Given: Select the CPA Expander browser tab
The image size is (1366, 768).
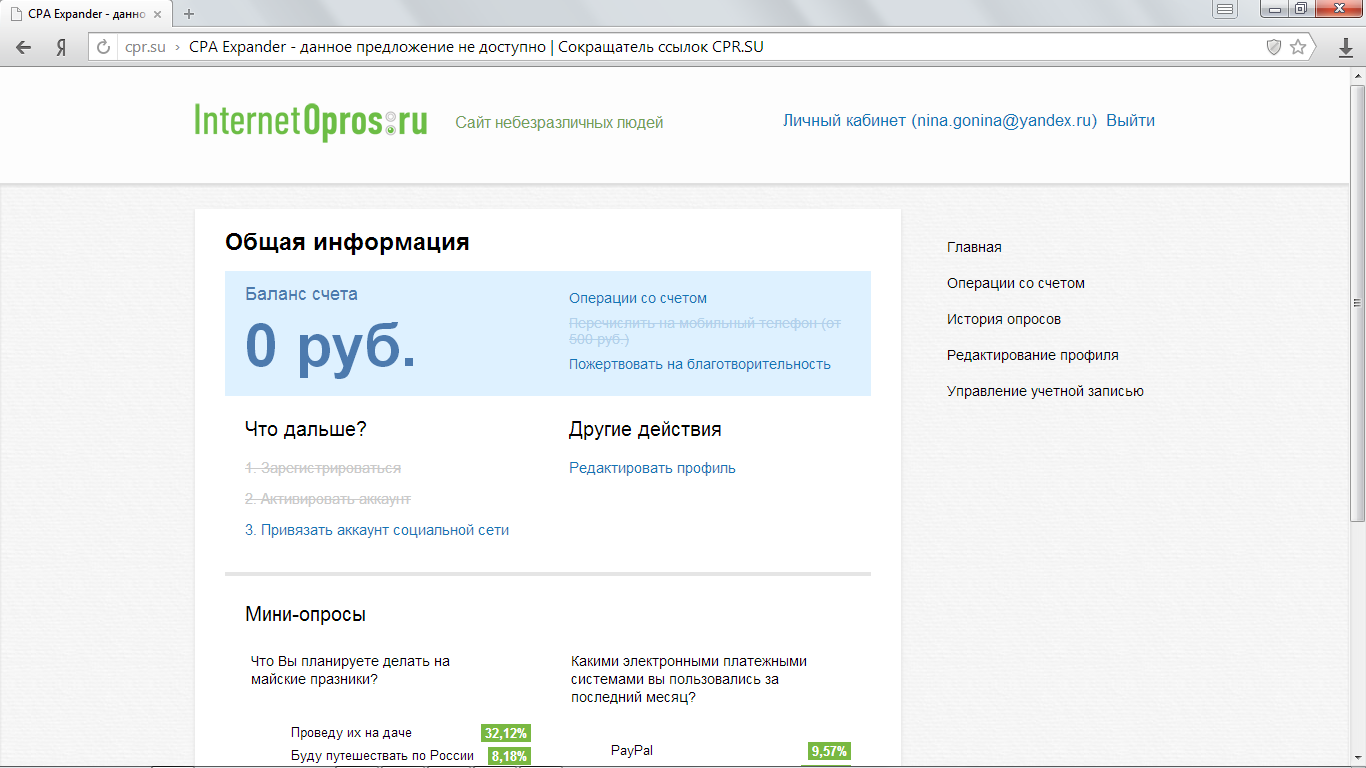Looking at the screenshot, I should 86,14.
